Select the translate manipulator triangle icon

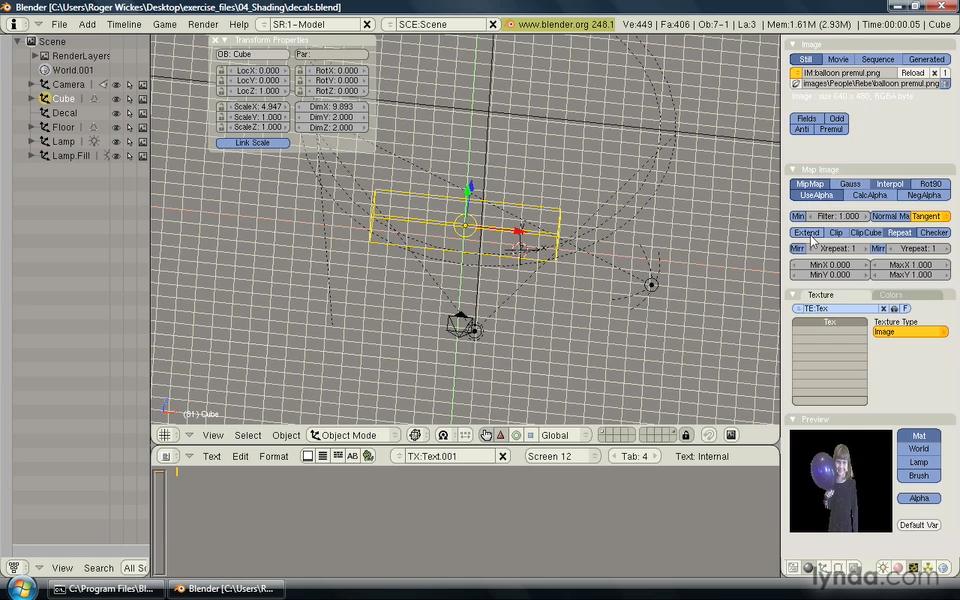coord(501,435)
